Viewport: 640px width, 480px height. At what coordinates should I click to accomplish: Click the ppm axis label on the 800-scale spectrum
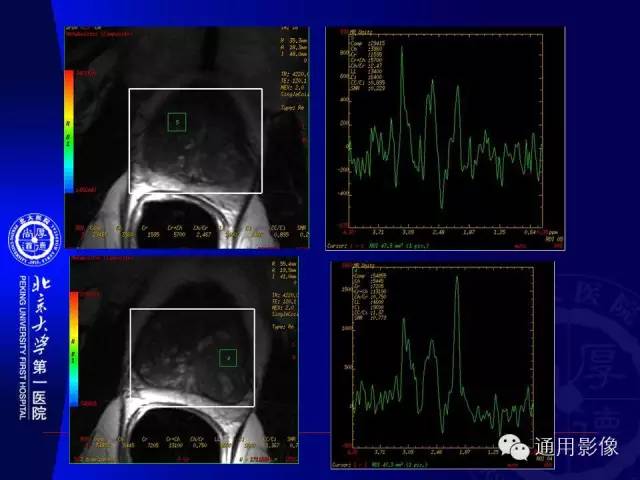(x=553, y=232)
